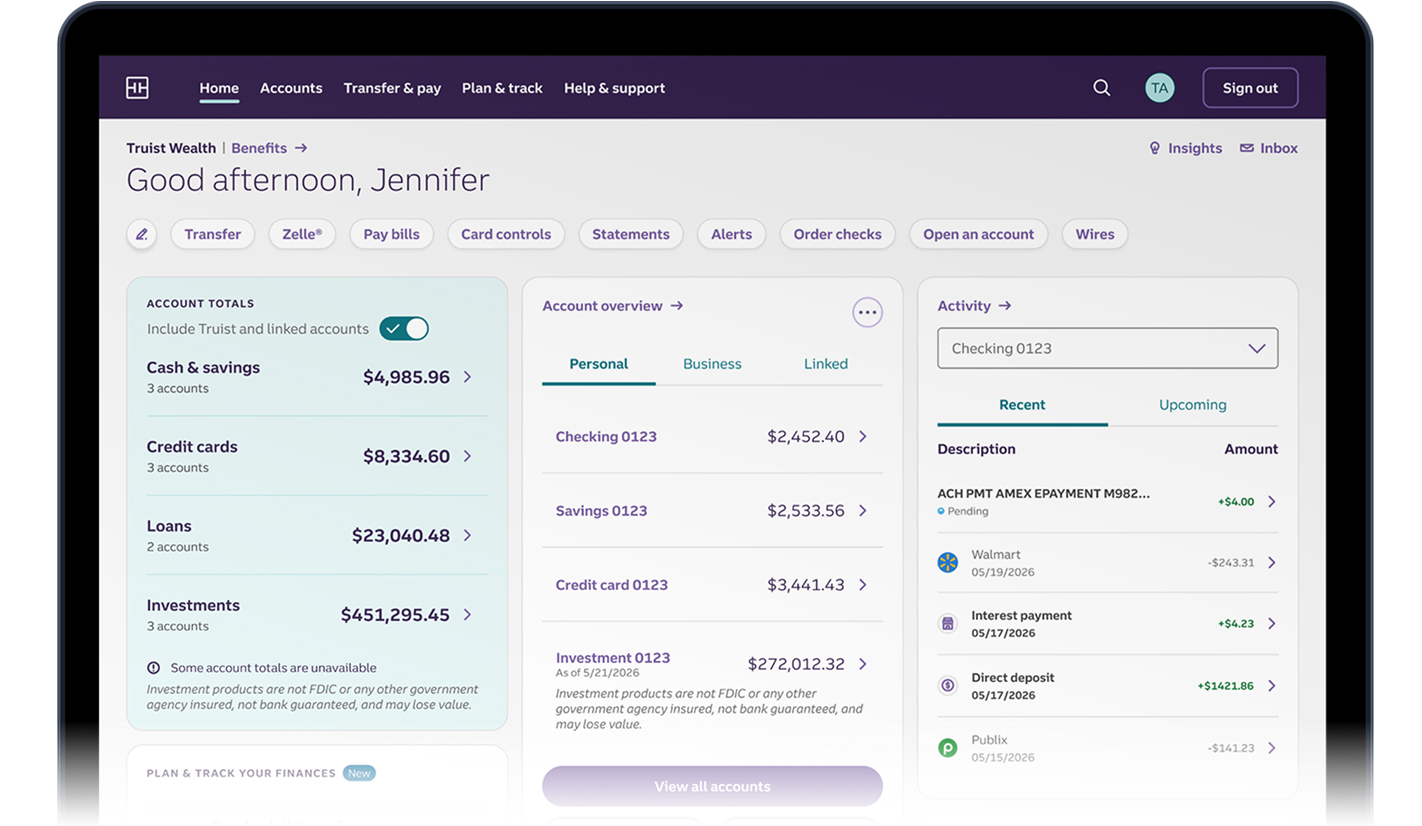The height and width of the screenshot is (826, 1422).
Task: Click the account totals unavailable info icon
Action: pos(154,667)
